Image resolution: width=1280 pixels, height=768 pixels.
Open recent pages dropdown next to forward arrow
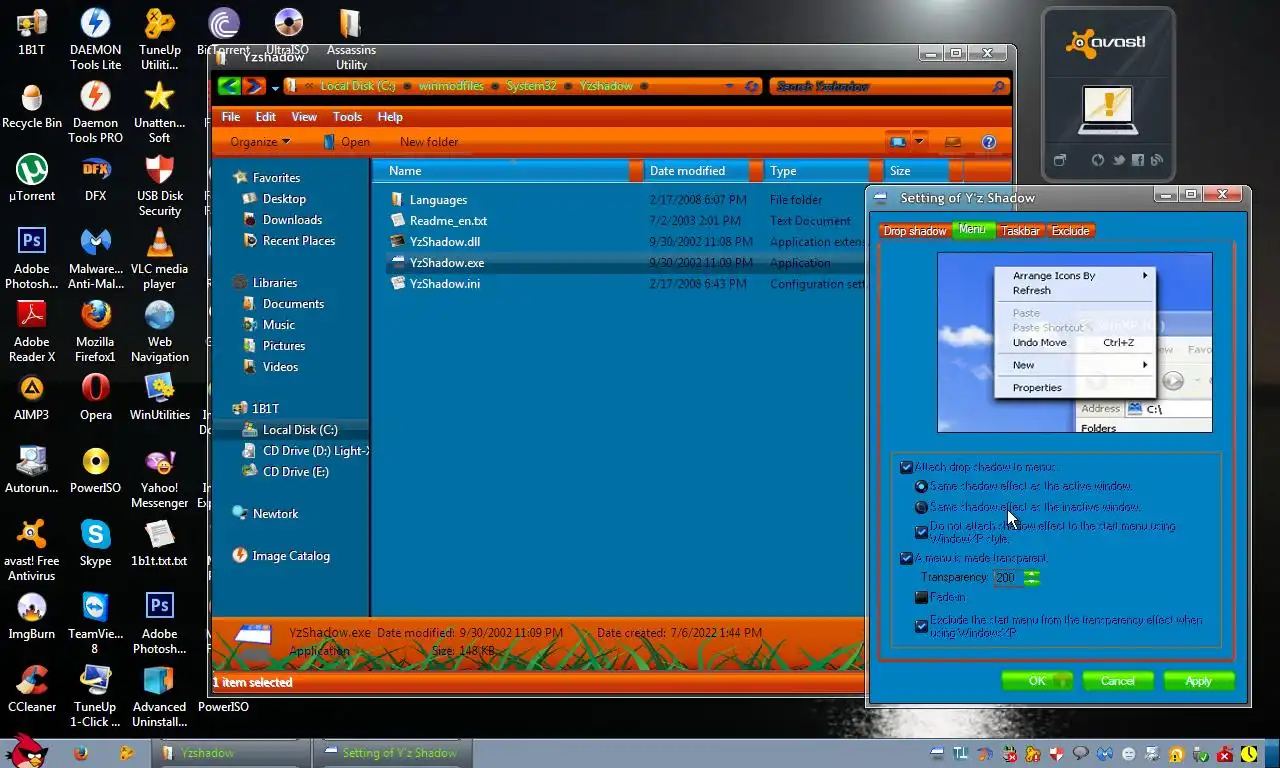point(275,88)
